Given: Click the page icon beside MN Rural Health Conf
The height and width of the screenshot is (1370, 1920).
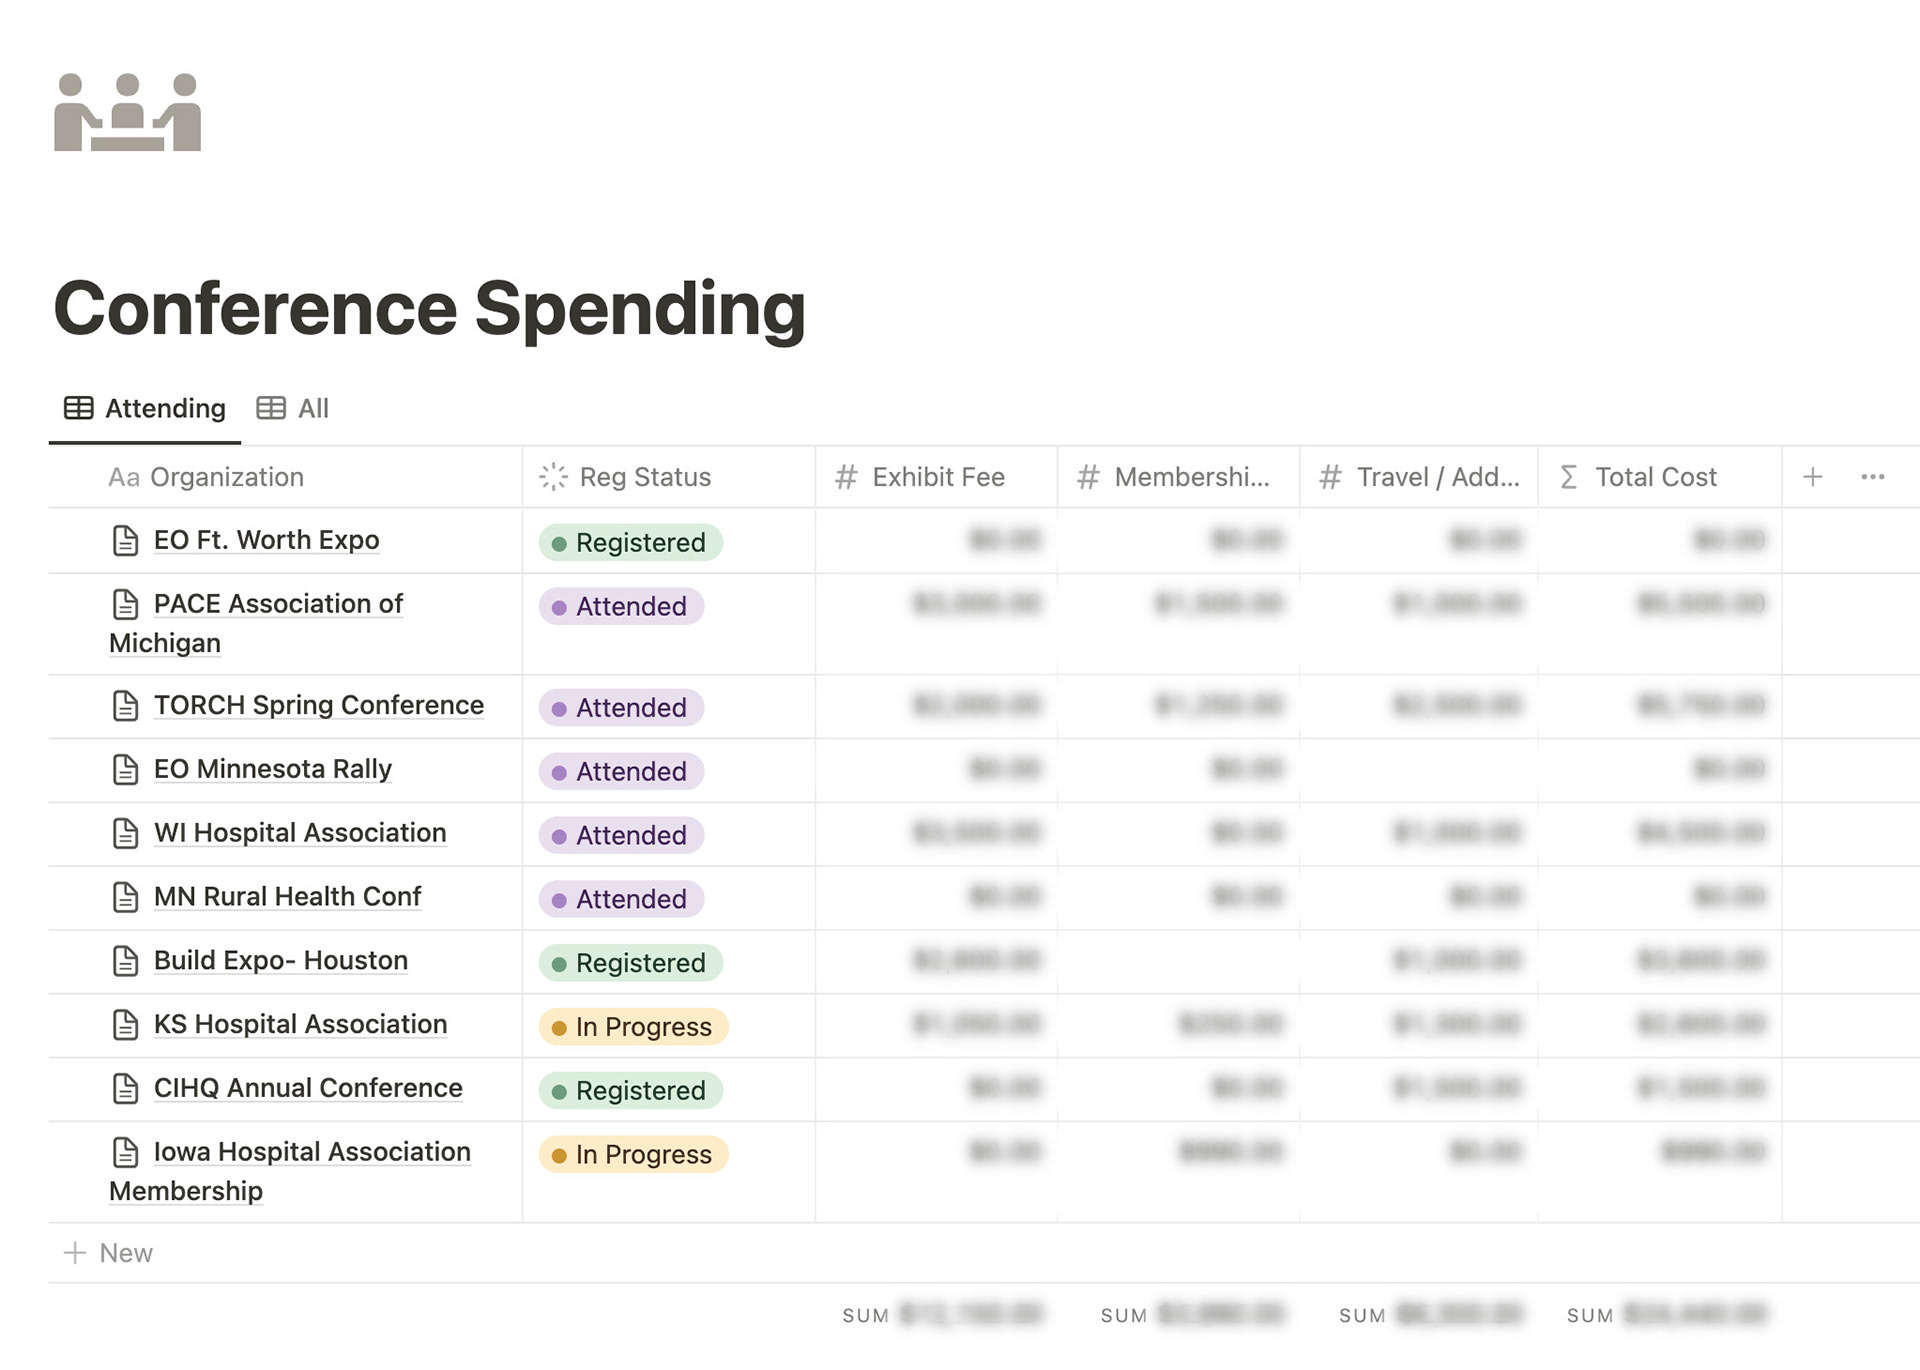Looking at the screenshot, I should point(125,897).
